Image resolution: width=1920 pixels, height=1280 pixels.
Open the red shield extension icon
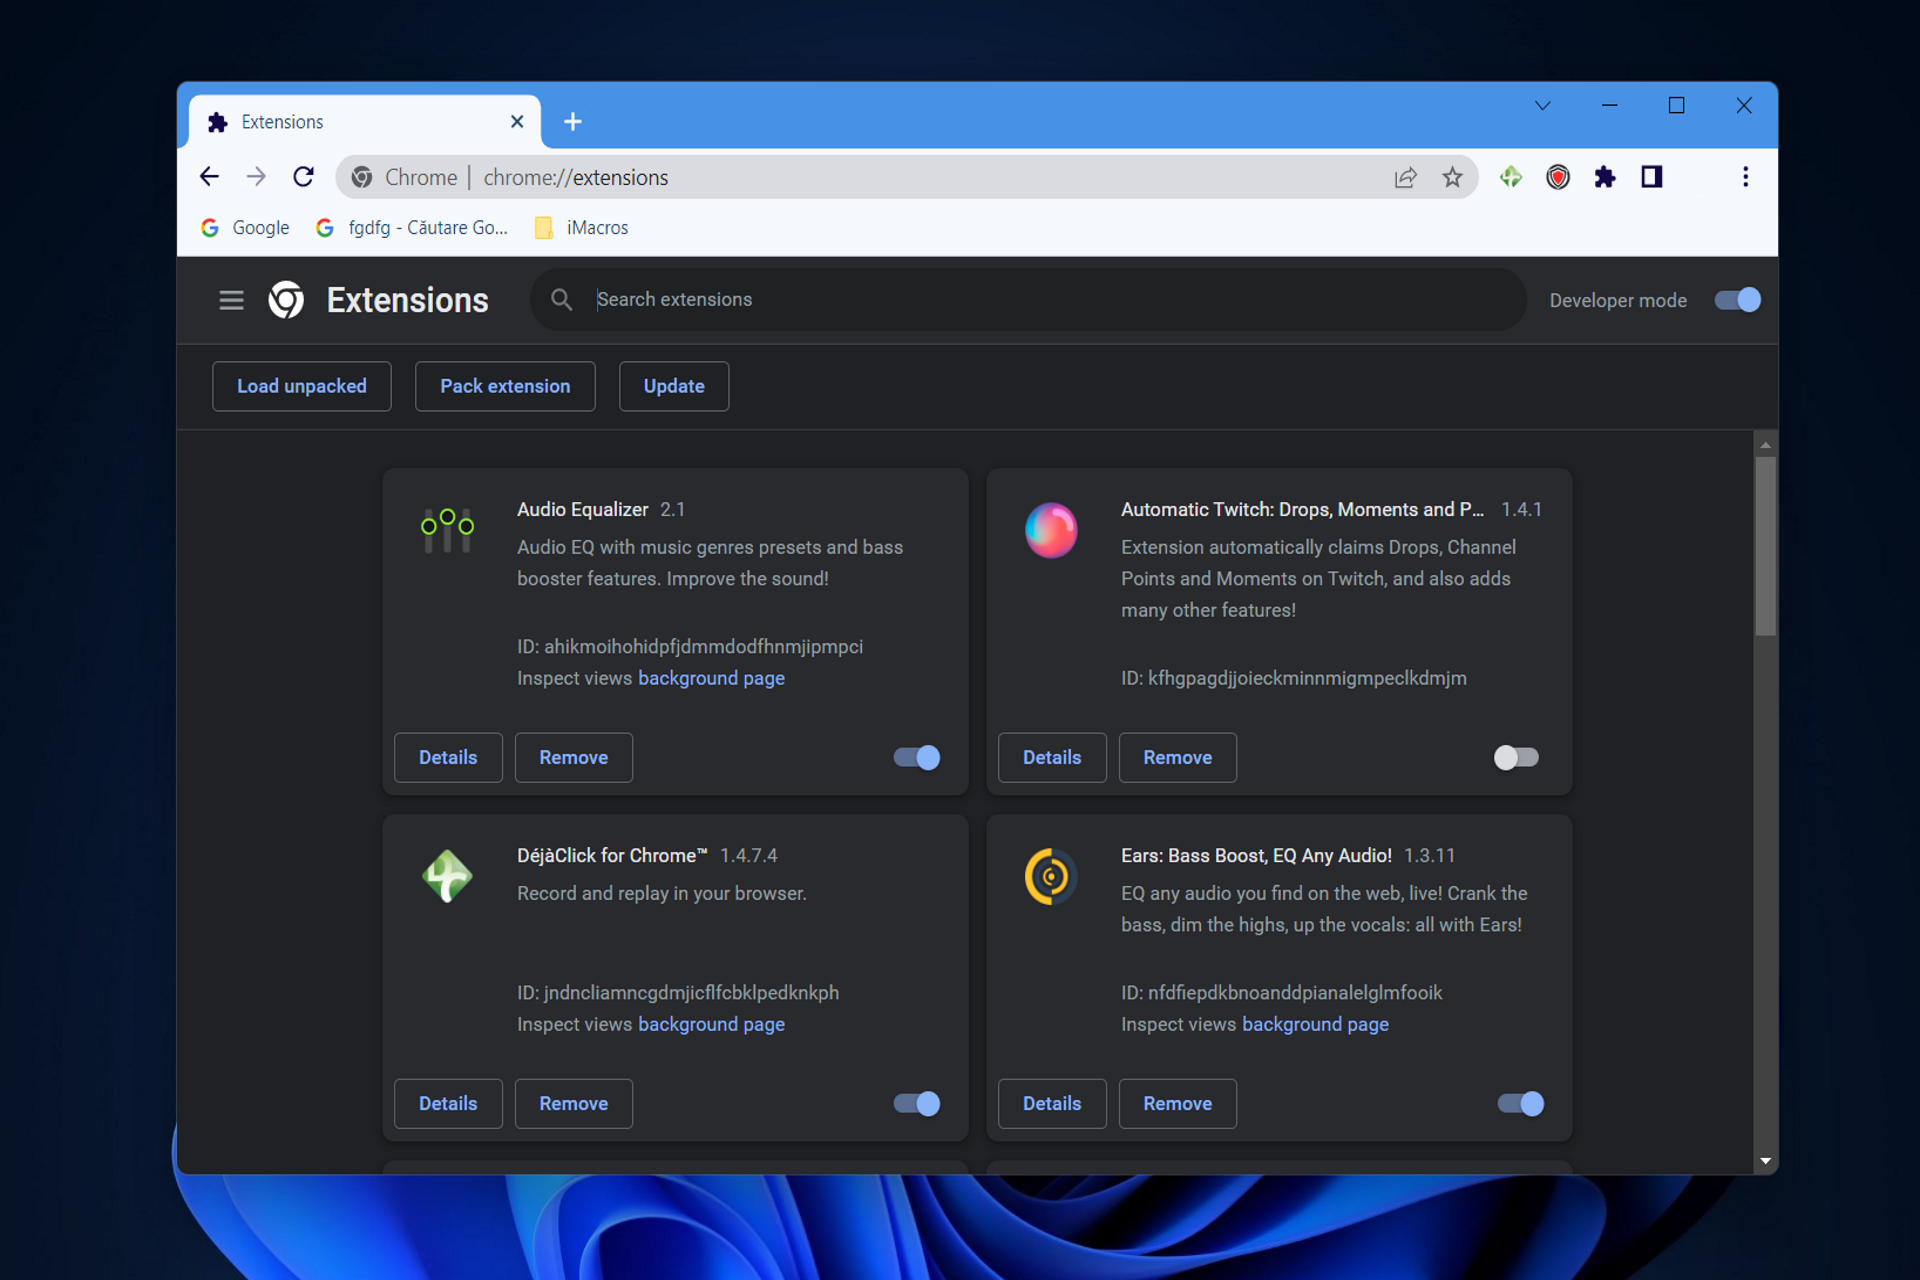coord(1557,177)
